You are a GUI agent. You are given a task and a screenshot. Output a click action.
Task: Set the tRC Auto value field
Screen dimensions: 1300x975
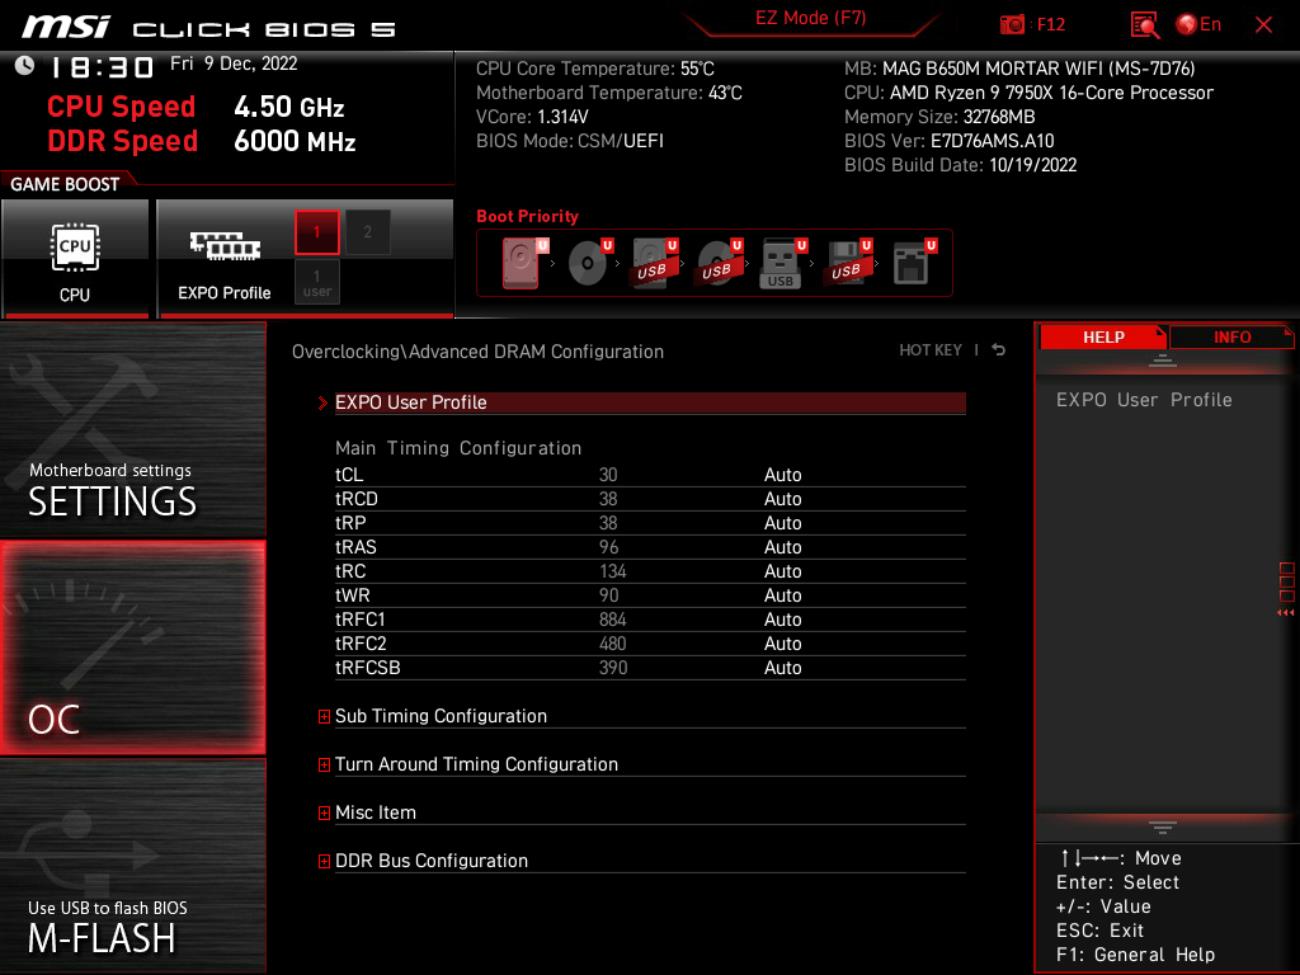[x=783, y=571]
